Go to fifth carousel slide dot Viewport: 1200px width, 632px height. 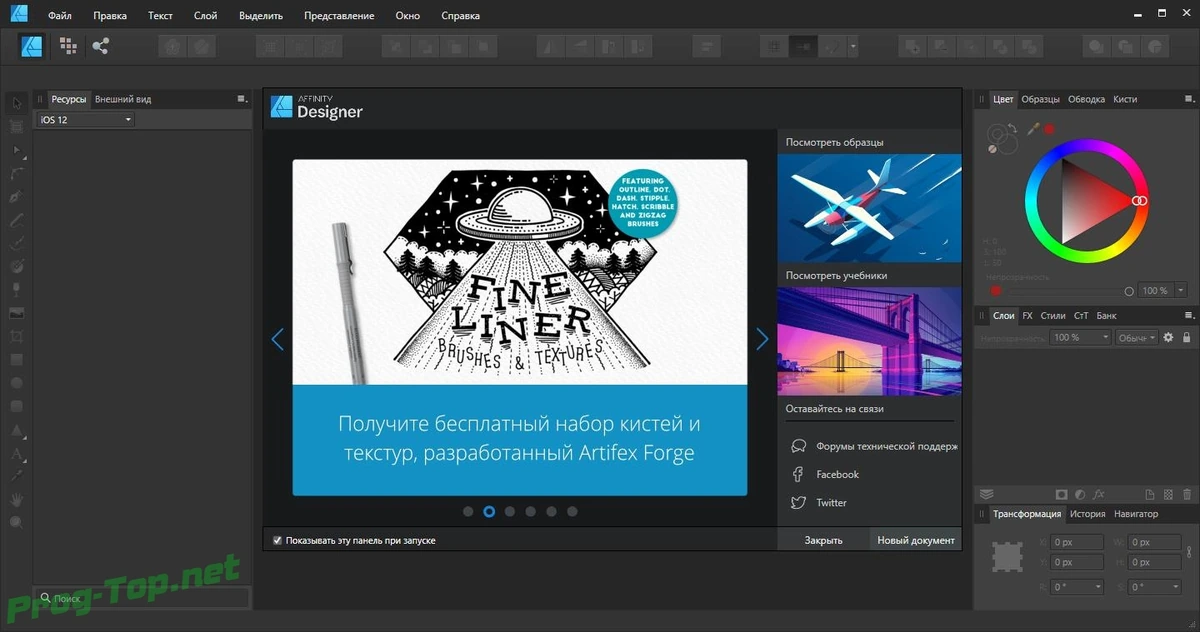pyautogui.click(x=551, y=511)
